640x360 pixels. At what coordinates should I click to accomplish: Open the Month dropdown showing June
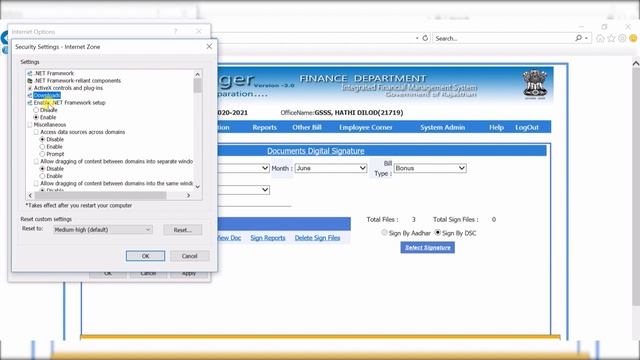click(331, 168)
